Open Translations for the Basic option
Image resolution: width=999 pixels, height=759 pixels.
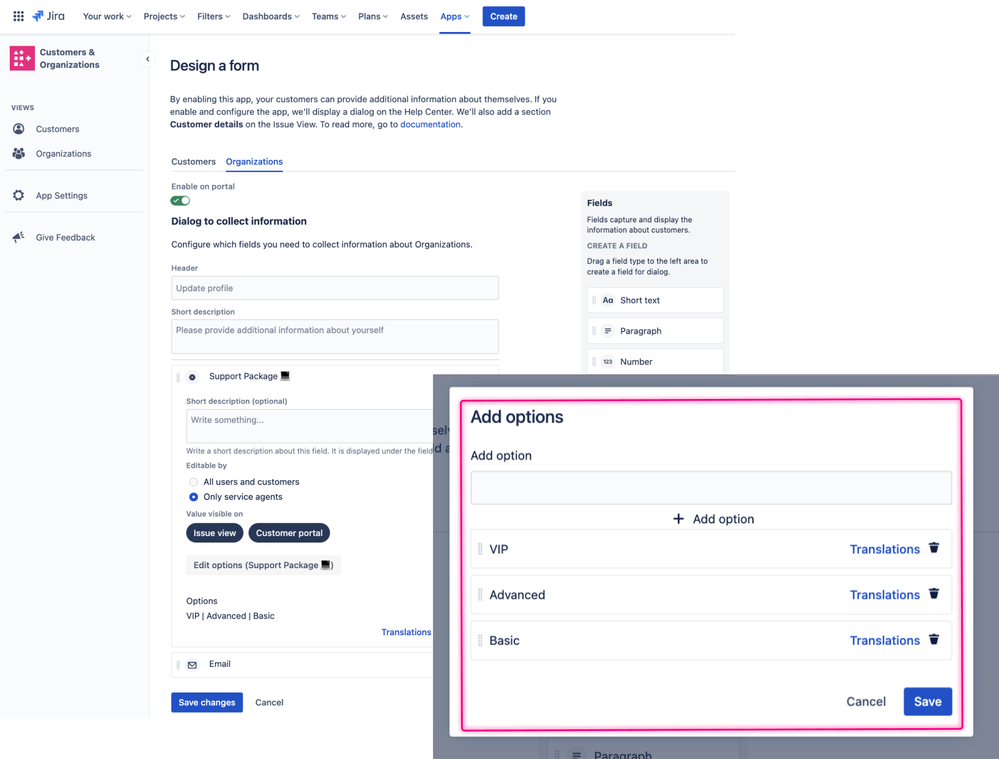[885, 640]
